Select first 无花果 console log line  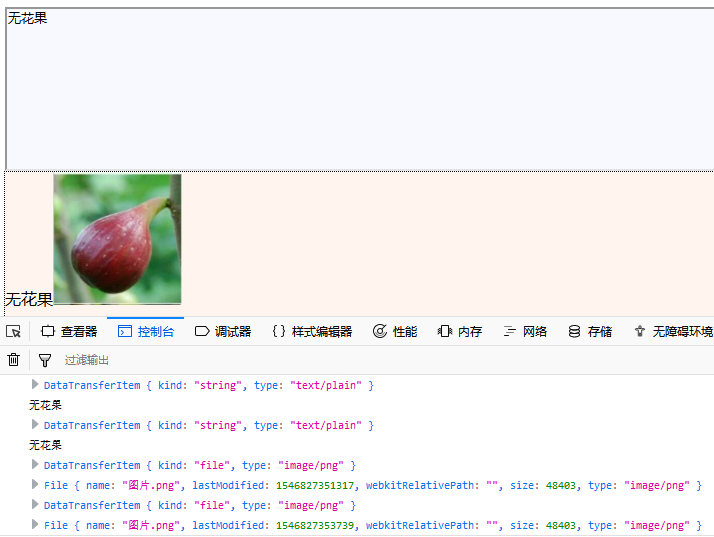(x=45, y=405)
